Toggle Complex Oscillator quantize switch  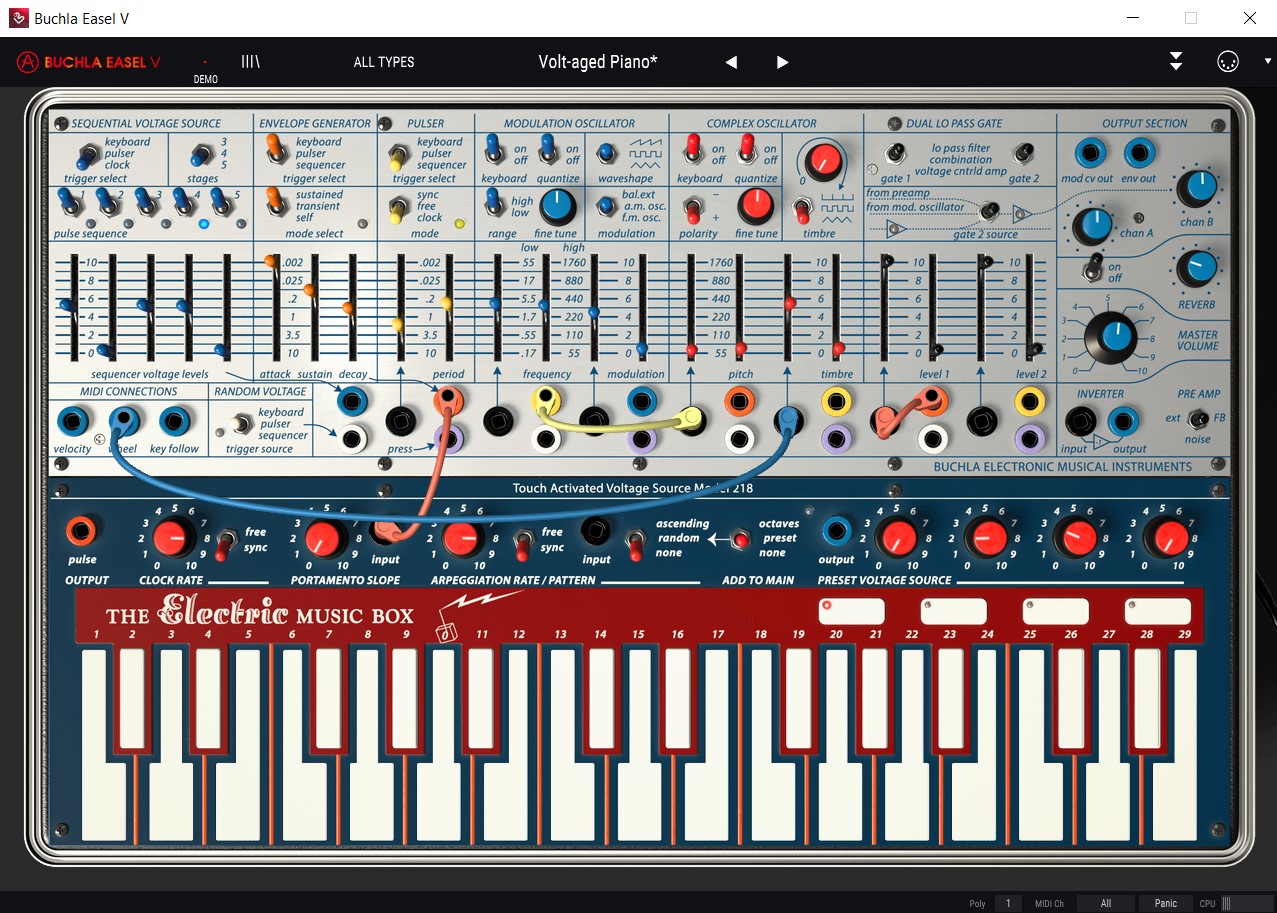[746, 150]
